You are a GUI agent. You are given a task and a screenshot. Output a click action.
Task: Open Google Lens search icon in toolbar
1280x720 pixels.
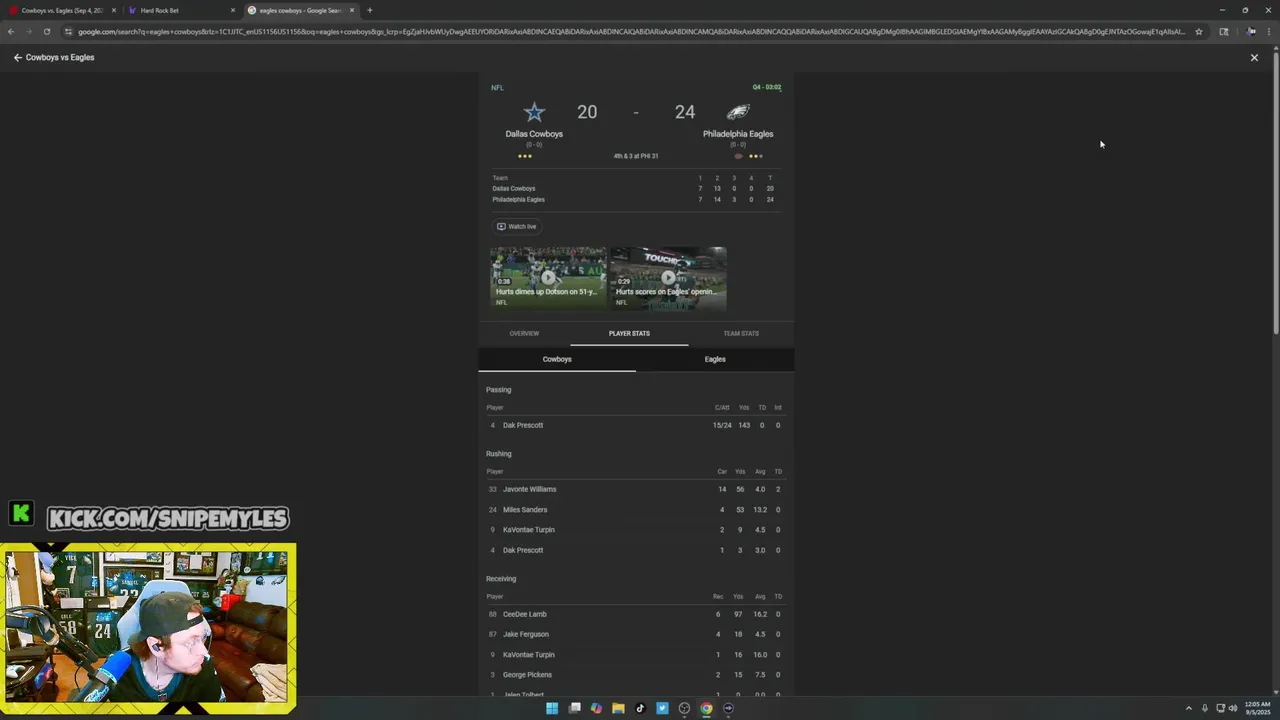[1224, 31]
